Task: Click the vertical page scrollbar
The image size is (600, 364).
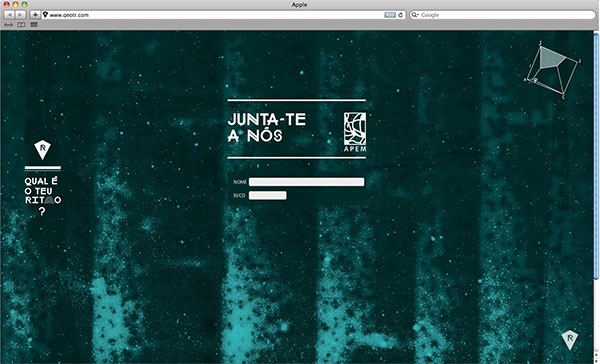Action: click(596, 157)
